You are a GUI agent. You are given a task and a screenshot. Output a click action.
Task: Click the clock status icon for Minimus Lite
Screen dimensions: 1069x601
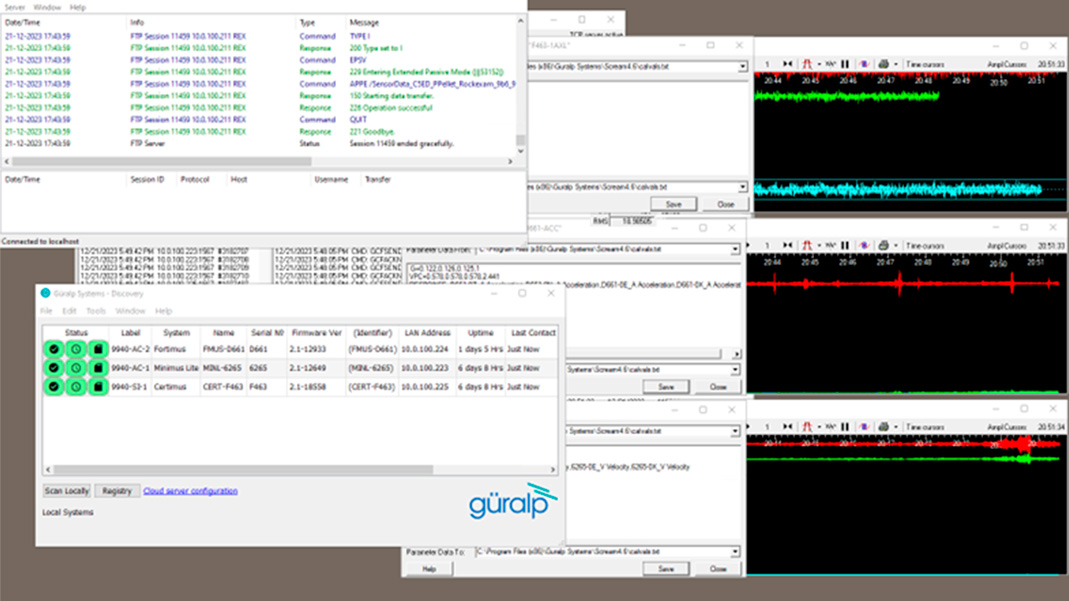[x=76, y=368]
